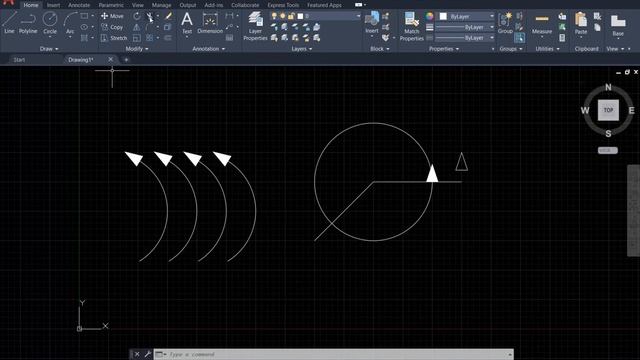This screenshot has width=640, height=360.
Task: Click the Array tool icon
Action: (149, 38)
